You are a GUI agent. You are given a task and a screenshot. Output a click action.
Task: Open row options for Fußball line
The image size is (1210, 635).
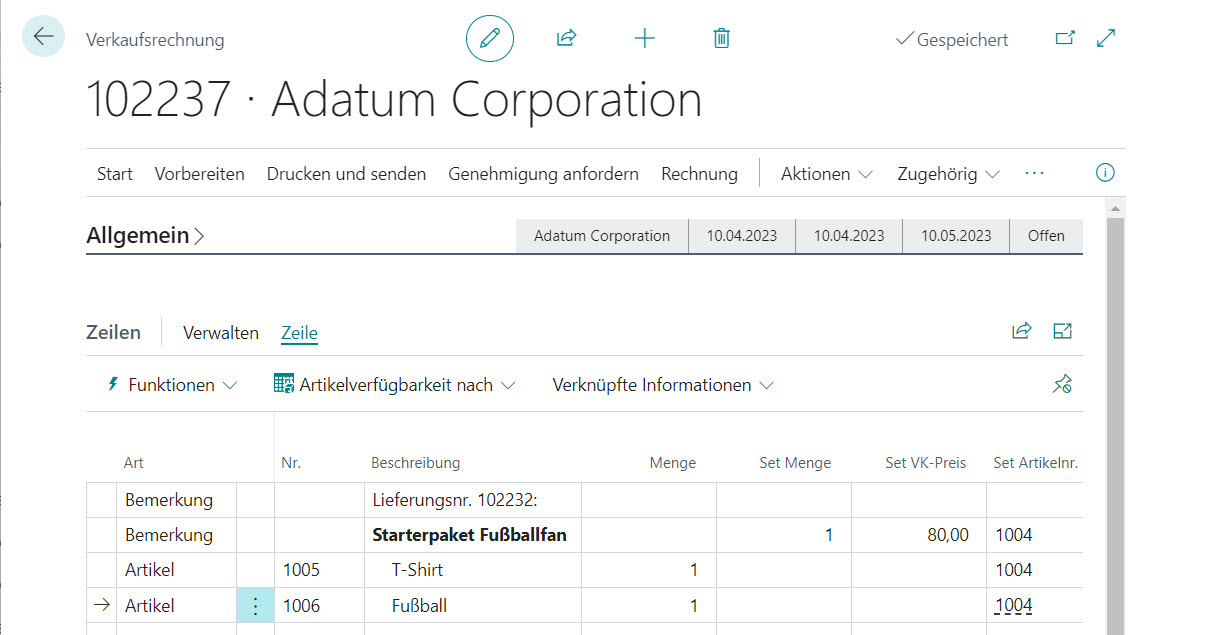click(x=255, y=606)
